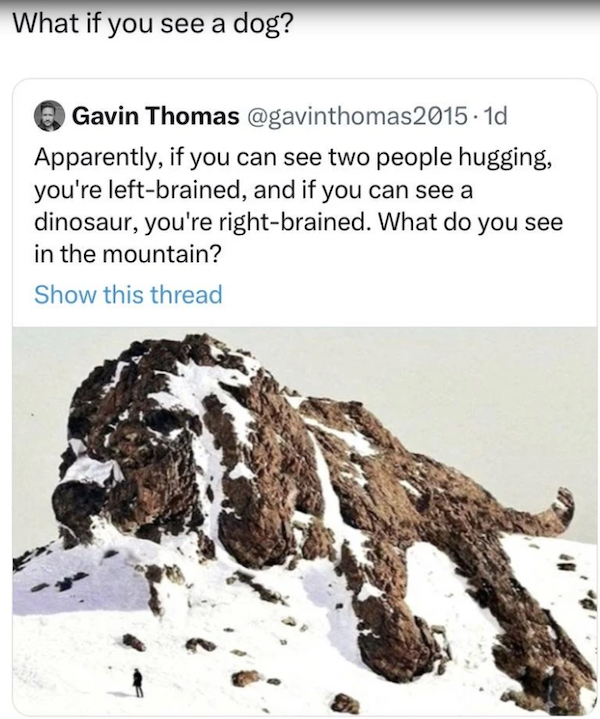The image size is (600, 719).
Task: Click the word "dinosaur" in the tweet
Action: point(87,222)
